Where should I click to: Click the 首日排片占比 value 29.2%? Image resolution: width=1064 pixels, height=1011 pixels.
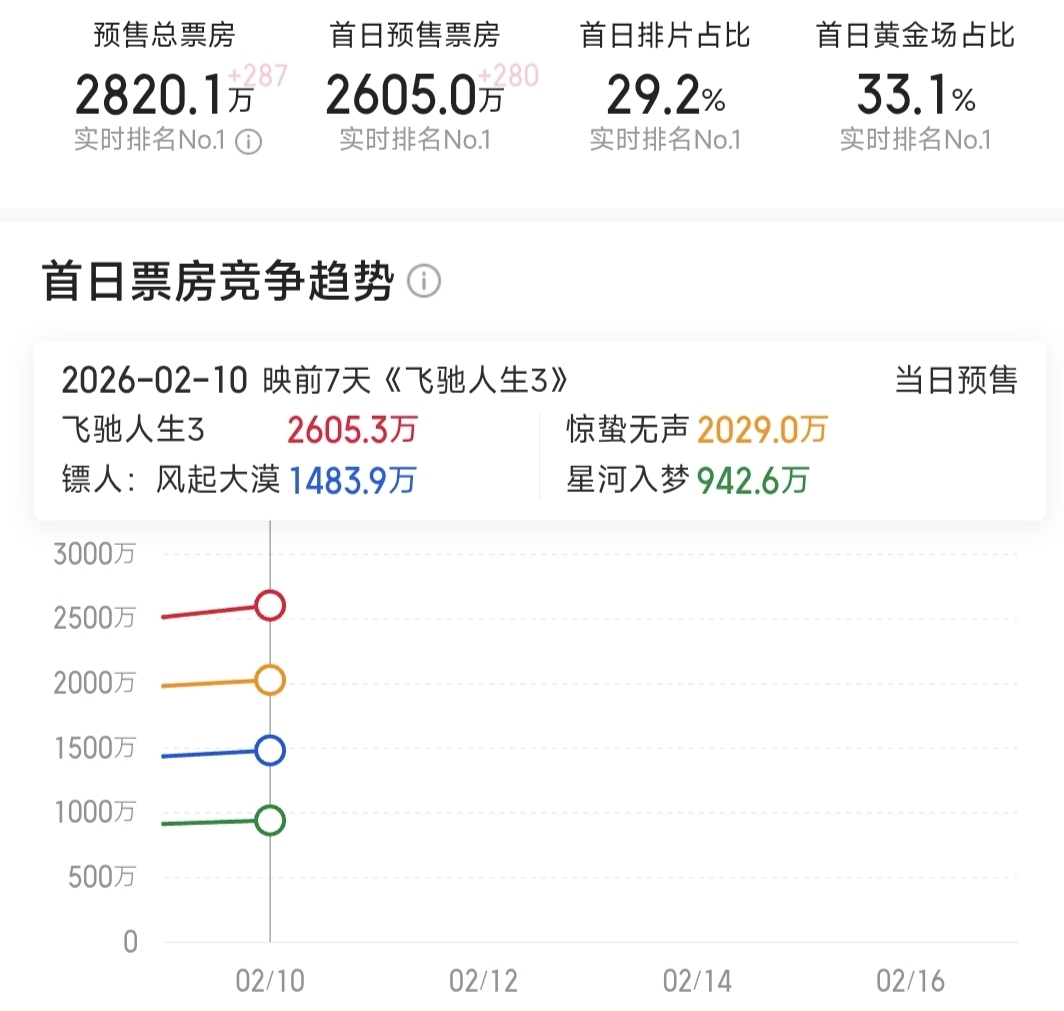(666, 95)
